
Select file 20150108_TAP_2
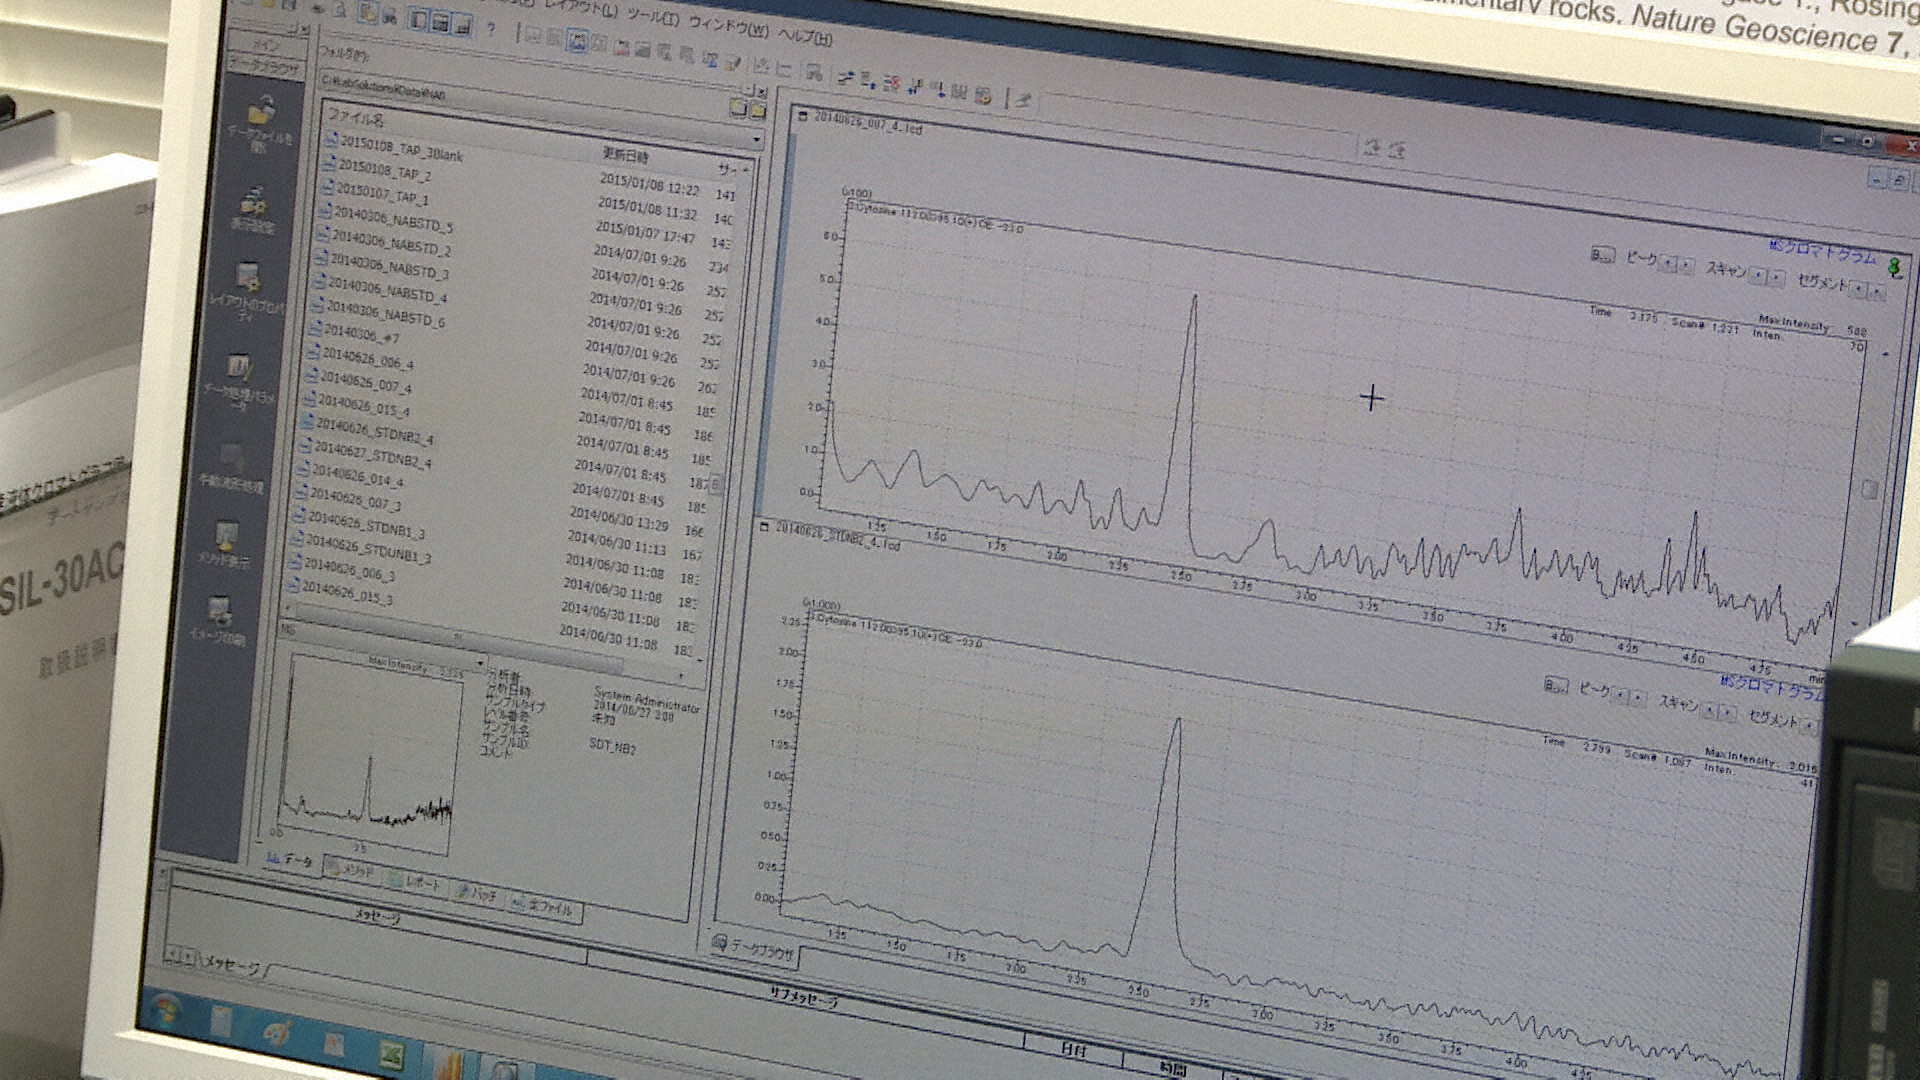click(x=376, y=170)
